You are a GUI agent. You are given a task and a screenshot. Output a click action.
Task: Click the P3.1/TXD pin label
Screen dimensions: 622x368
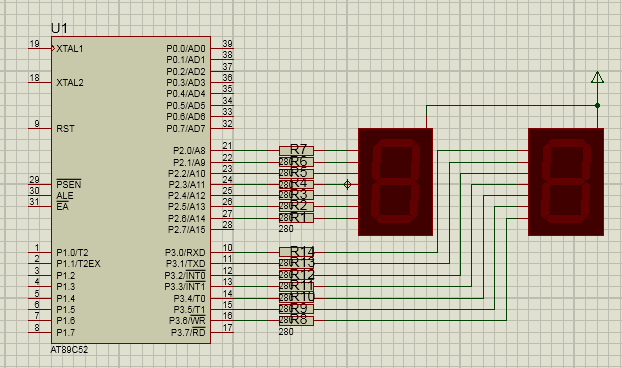pyautogui.click(x=186, y=264)
